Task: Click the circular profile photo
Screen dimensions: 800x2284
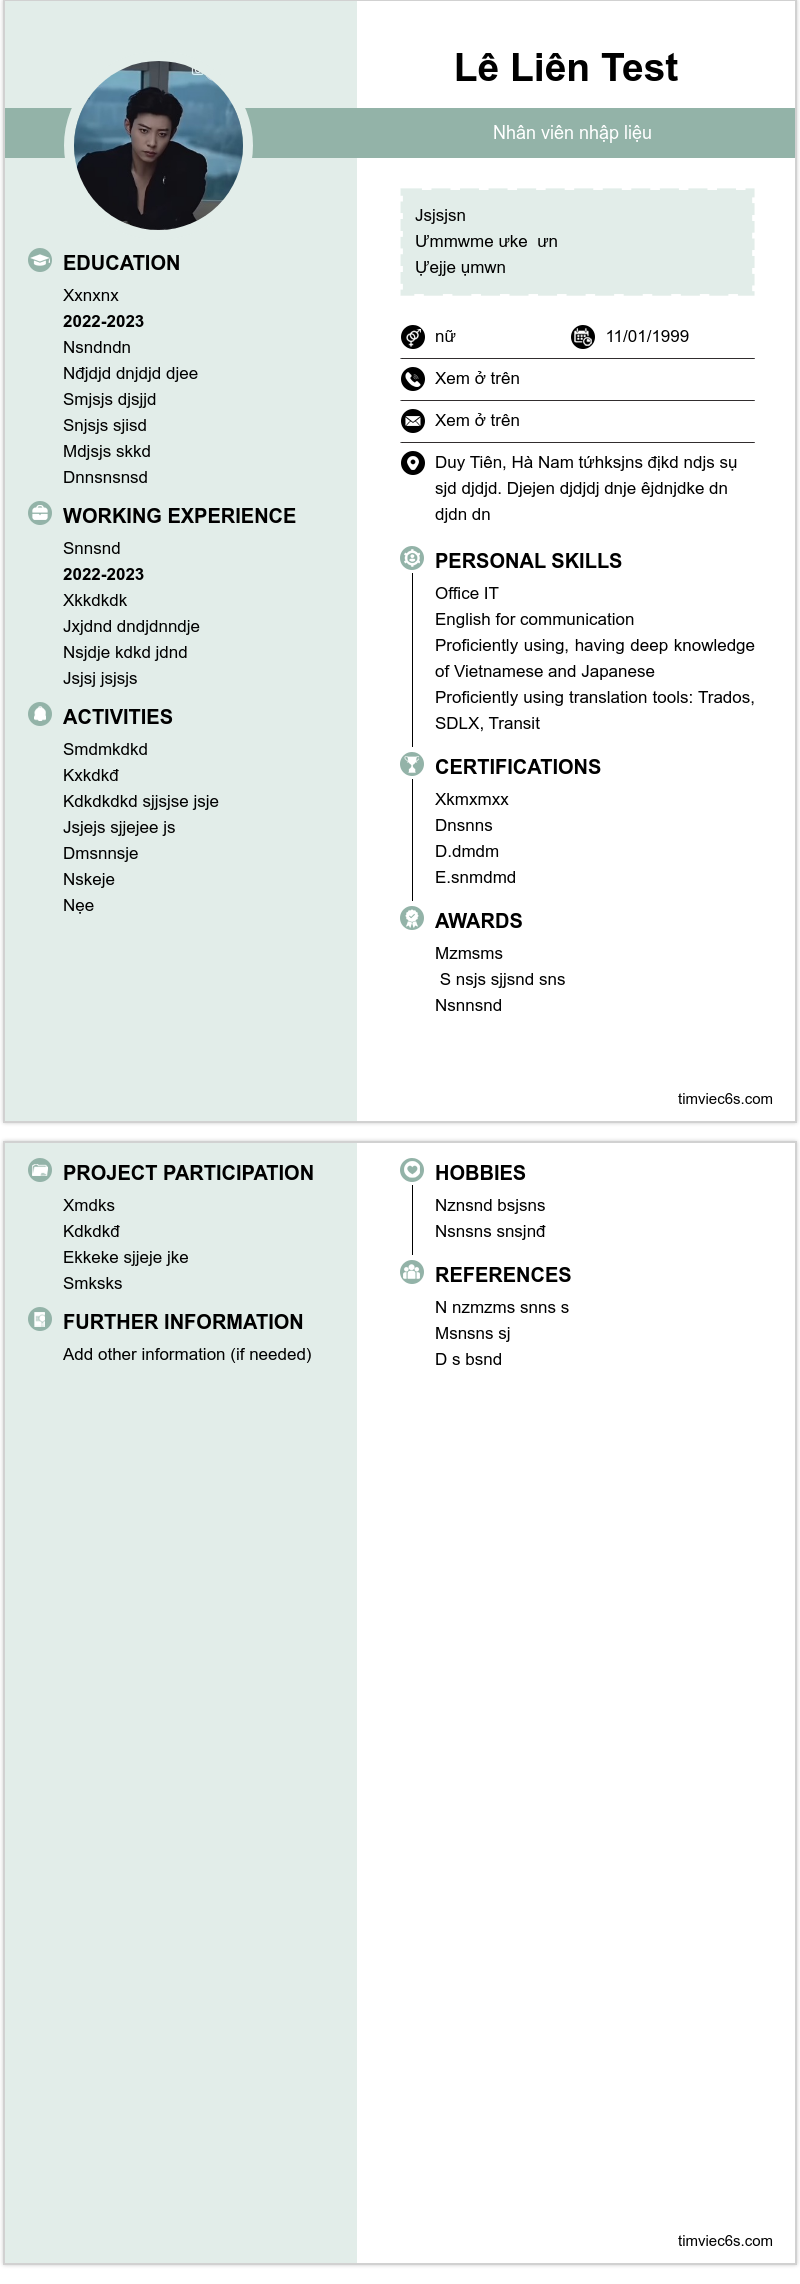Action: click(158, 146)
